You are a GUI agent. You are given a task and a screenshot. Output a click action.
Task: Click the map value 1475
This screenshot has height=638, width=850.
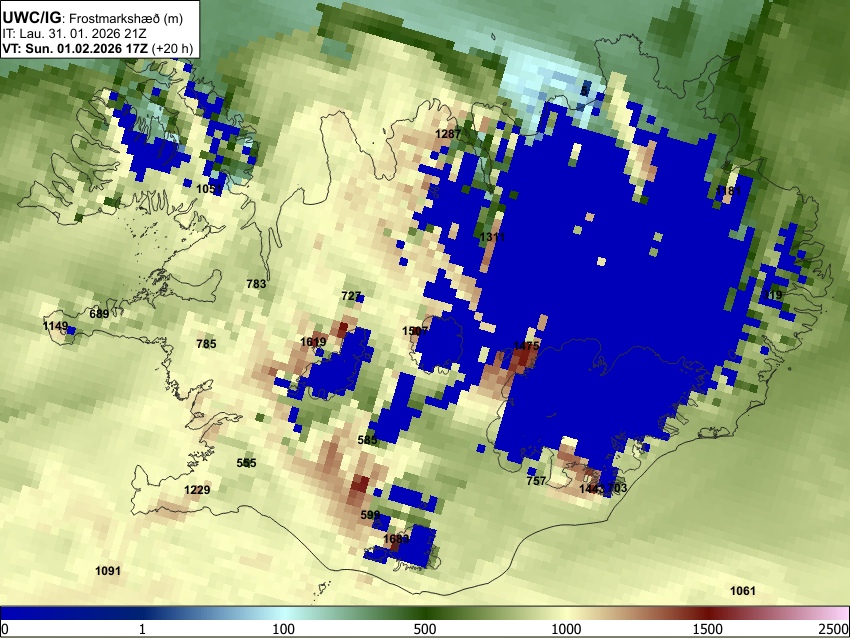pyautogui.click(x=526, y=346)
